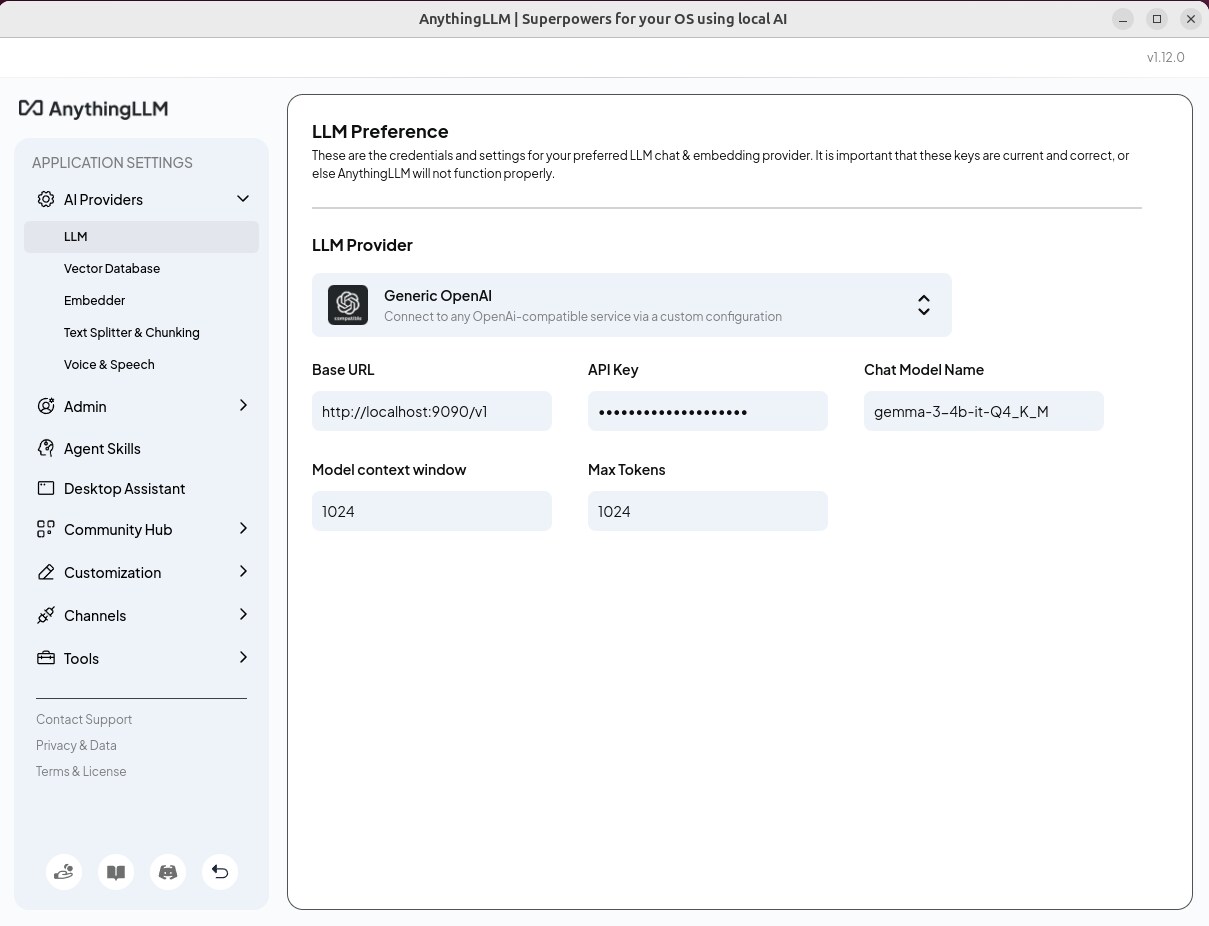
Task: Click the v1.12.0 version label
Action: 1166,57
